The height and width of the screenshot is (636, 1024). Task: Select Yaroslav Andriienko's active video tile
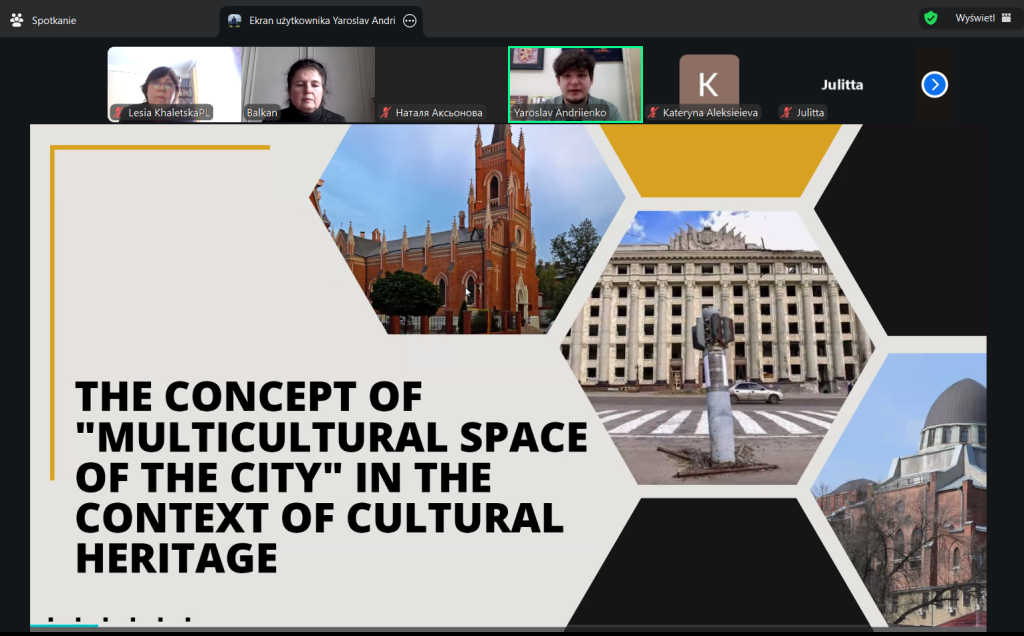[575, 80]
